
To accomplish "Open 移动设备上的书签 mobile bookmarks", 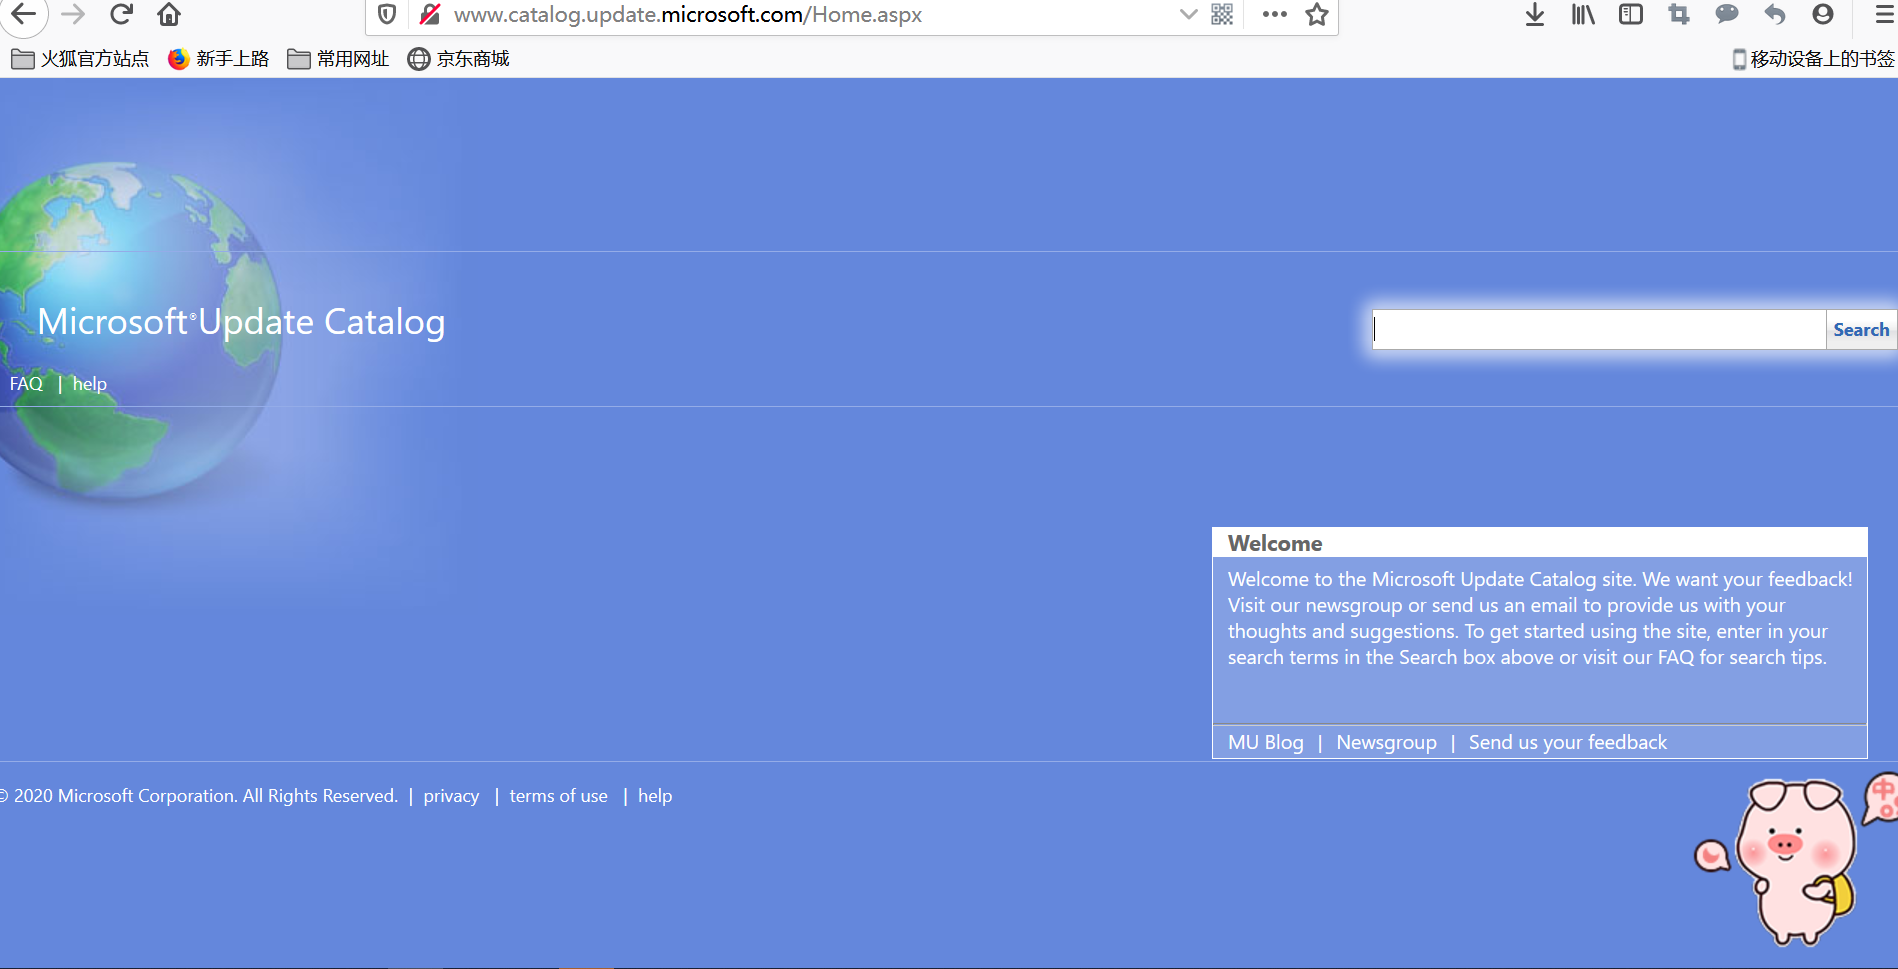I will (1813, 59).
